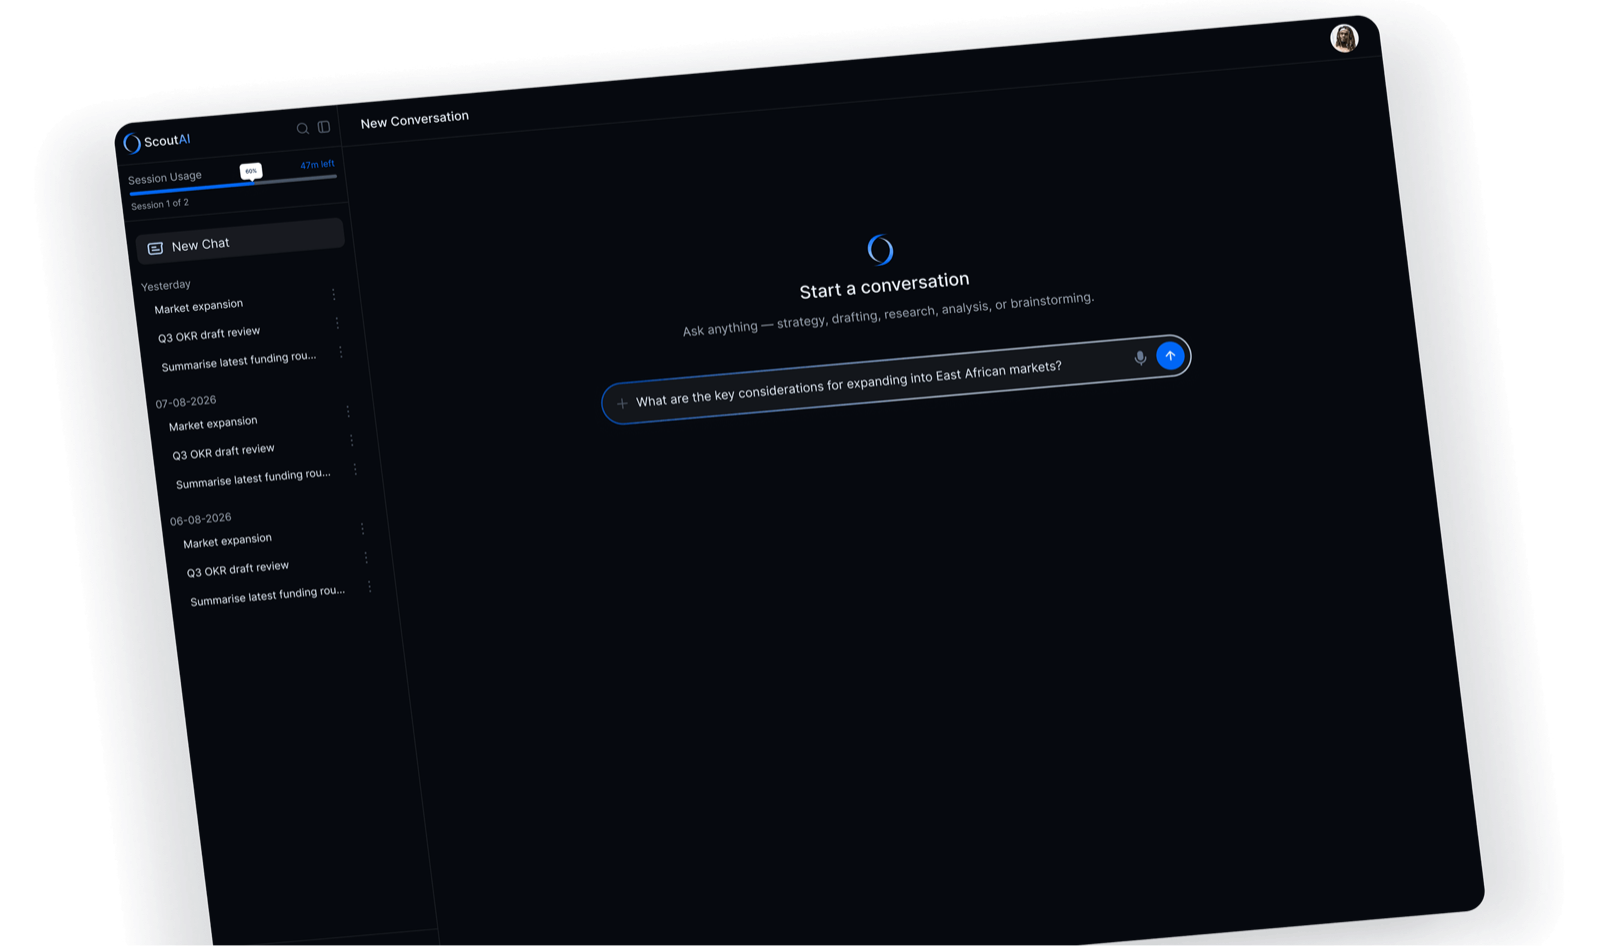Open options for Market expansion under 06-08-2026
This screenshot has width=1600, height=946.
362,528
